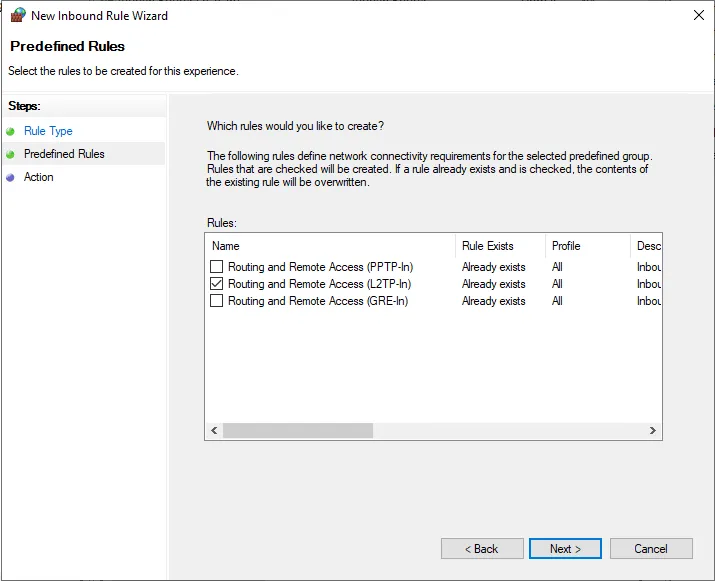Click the blue bullet beside Action step
Viewport: 715px width, 581px height.
[x=11, y=177]
